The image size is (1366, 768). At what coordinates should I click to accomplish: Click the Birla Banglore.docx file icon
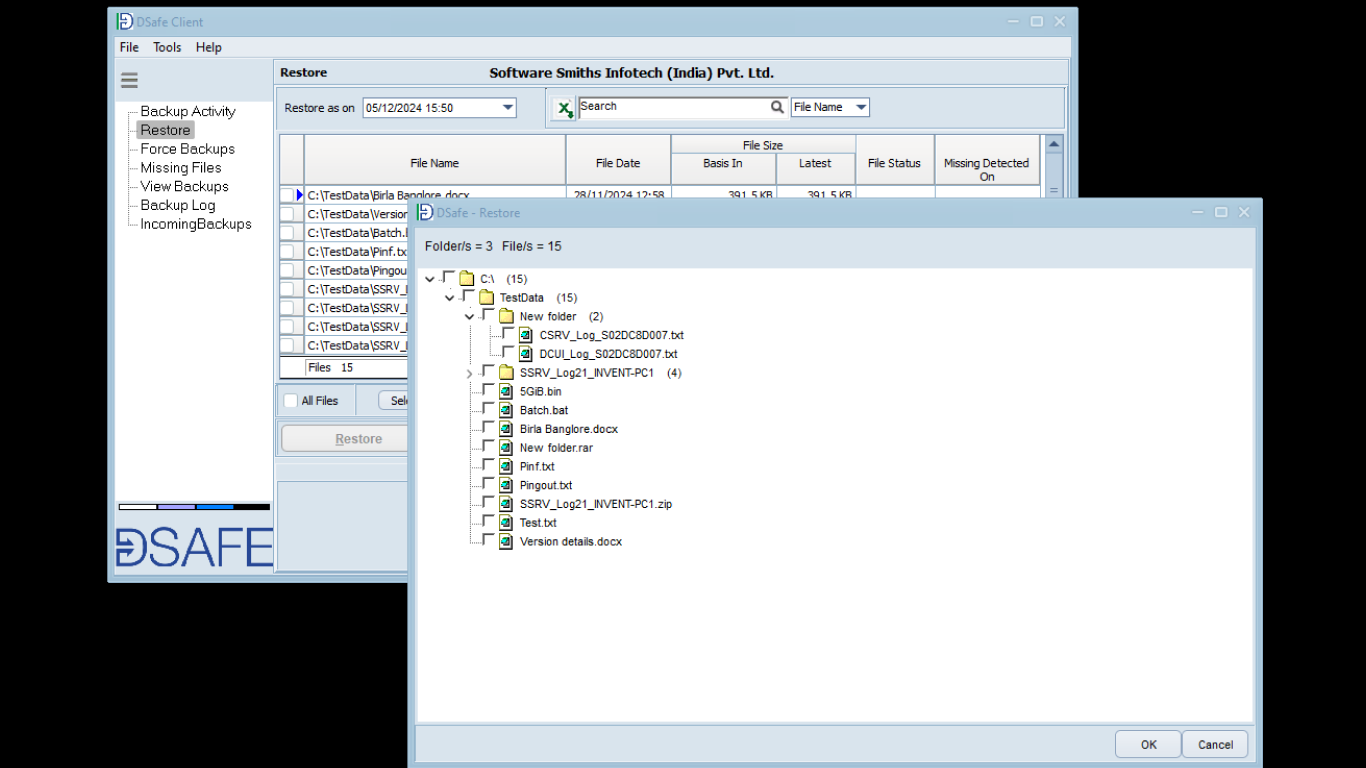click(506, 429)
